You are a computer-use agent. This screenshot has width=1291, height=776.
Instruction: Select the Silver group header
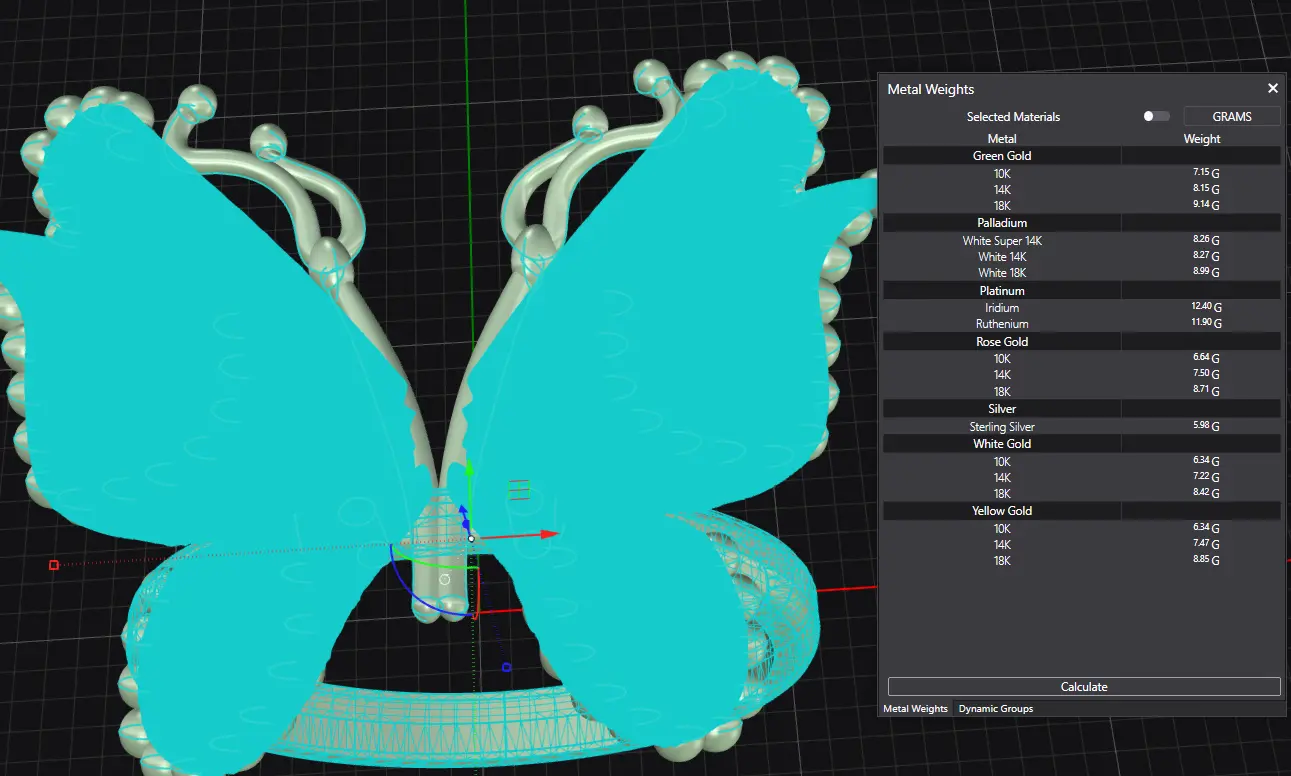point(1082,409)
